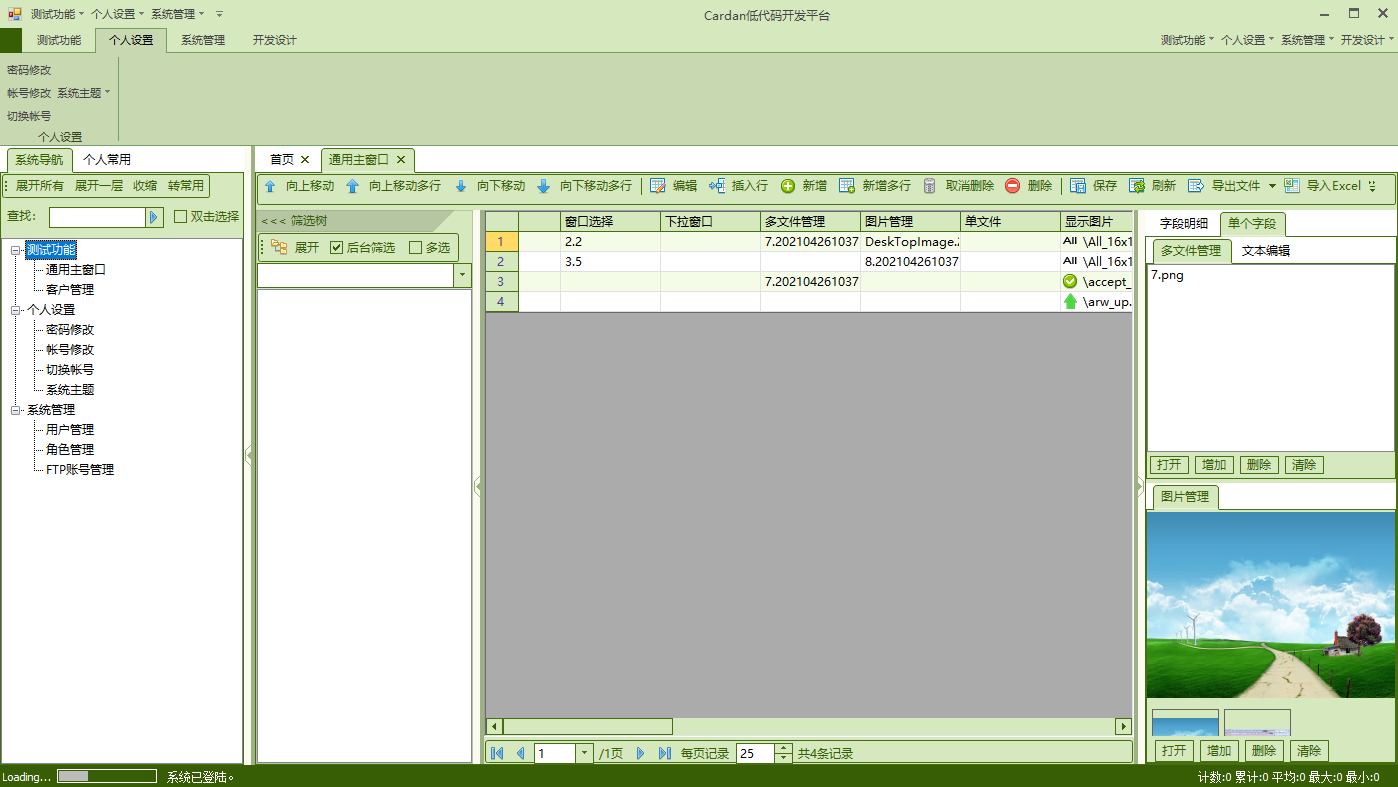Click the 取消删除 undo delete icon
Image resolution: width=1398 pixels, height=787 pixels.
(930, 186)
